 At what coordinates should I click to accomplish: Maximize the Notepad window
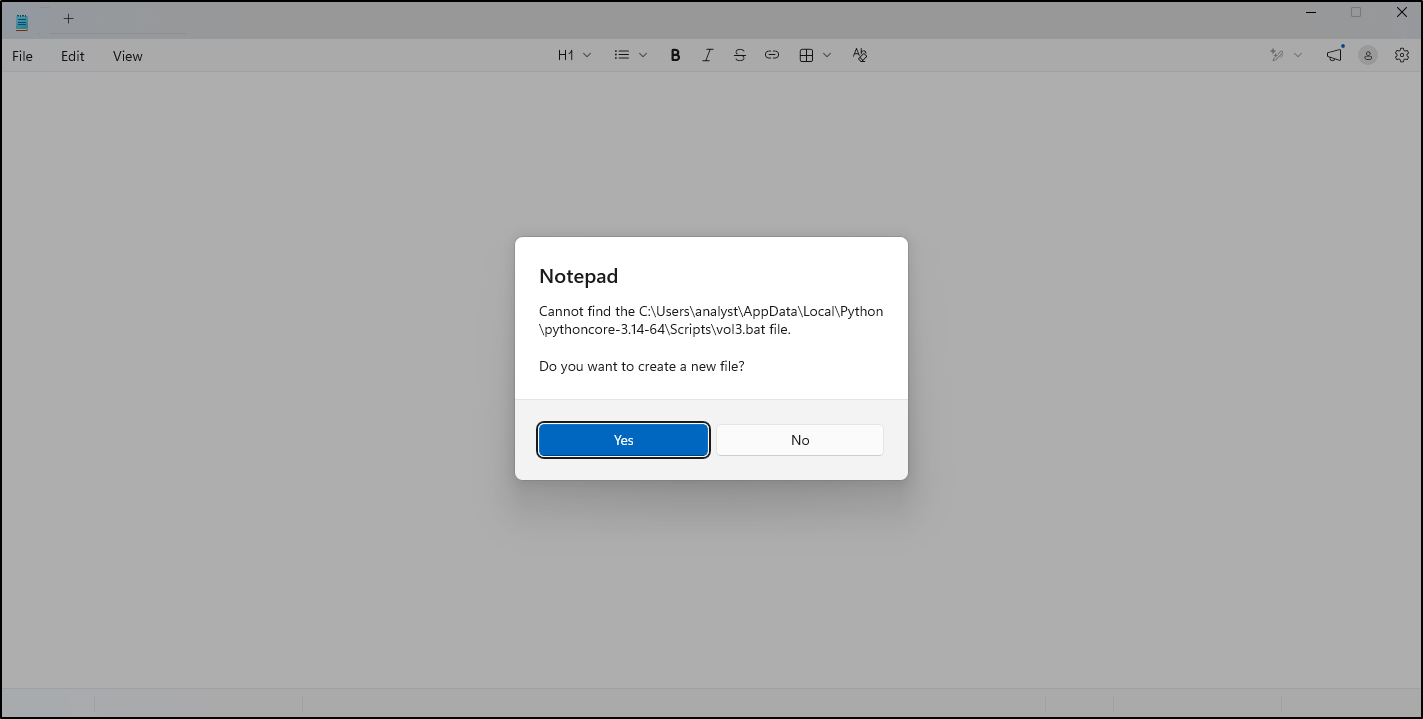pyautogui.click(x=1356, y=12)
